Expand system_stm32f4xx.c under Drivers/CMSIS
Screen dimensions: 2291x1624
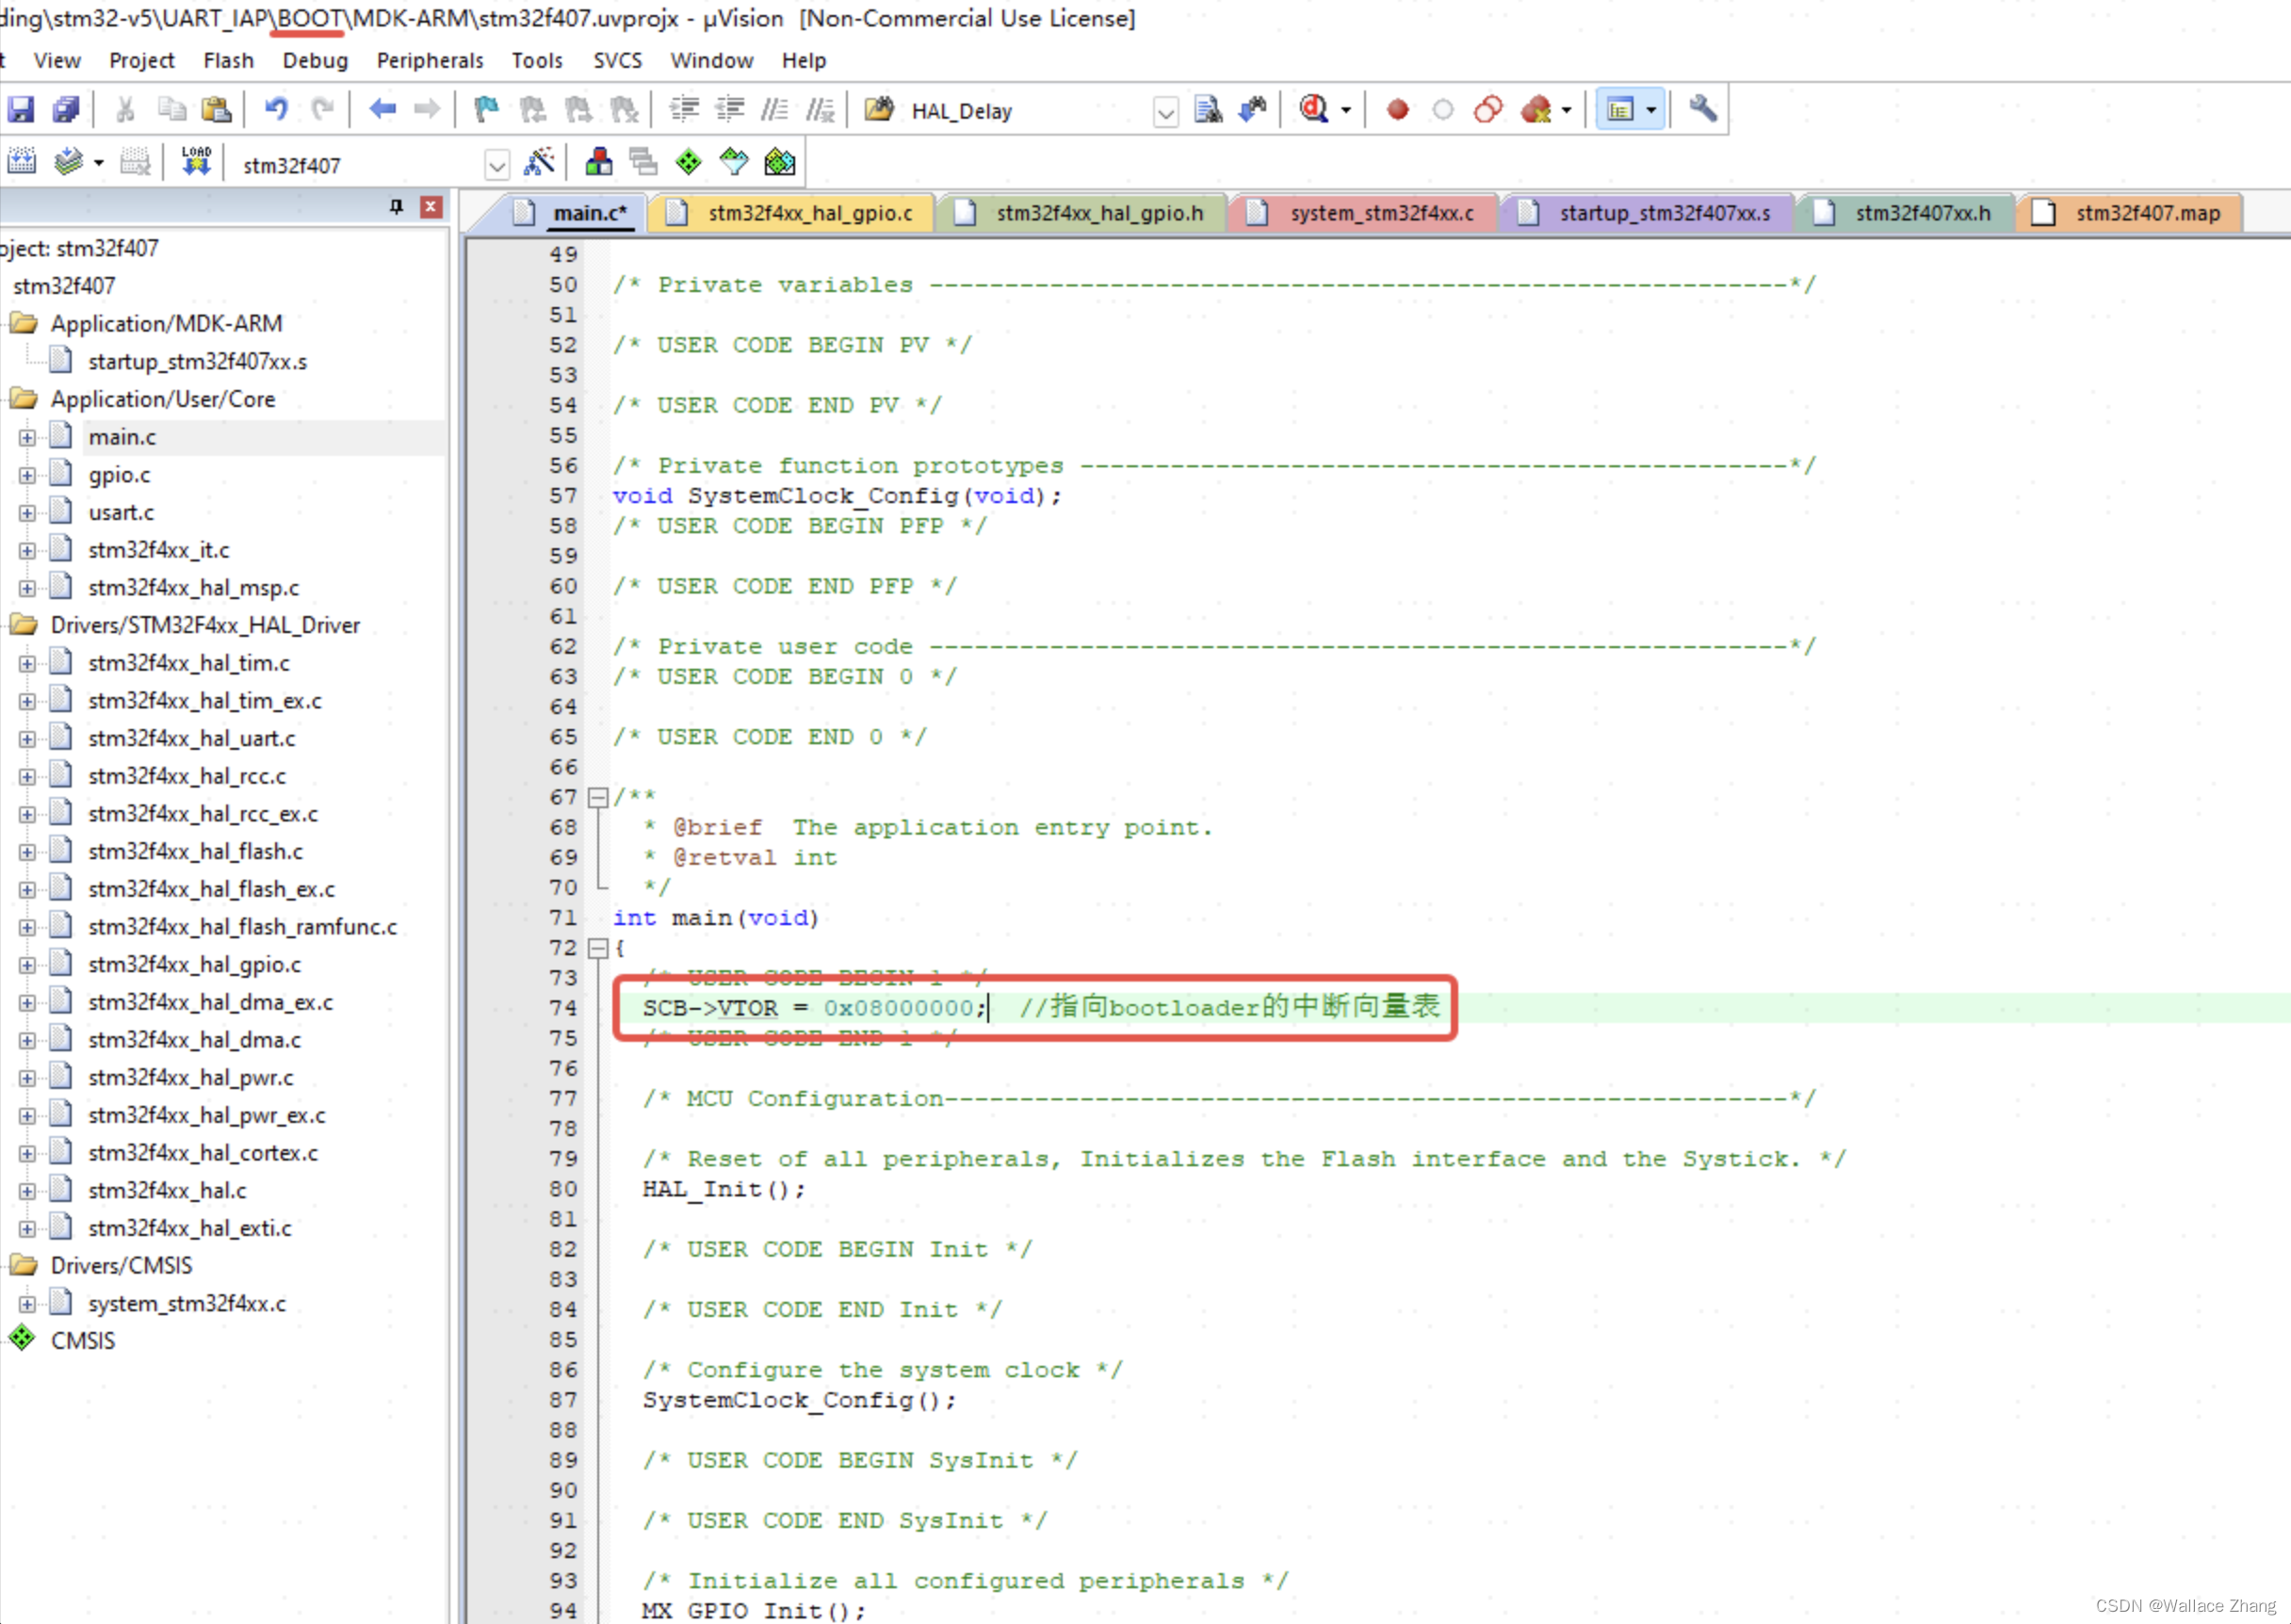[26, 1303]
